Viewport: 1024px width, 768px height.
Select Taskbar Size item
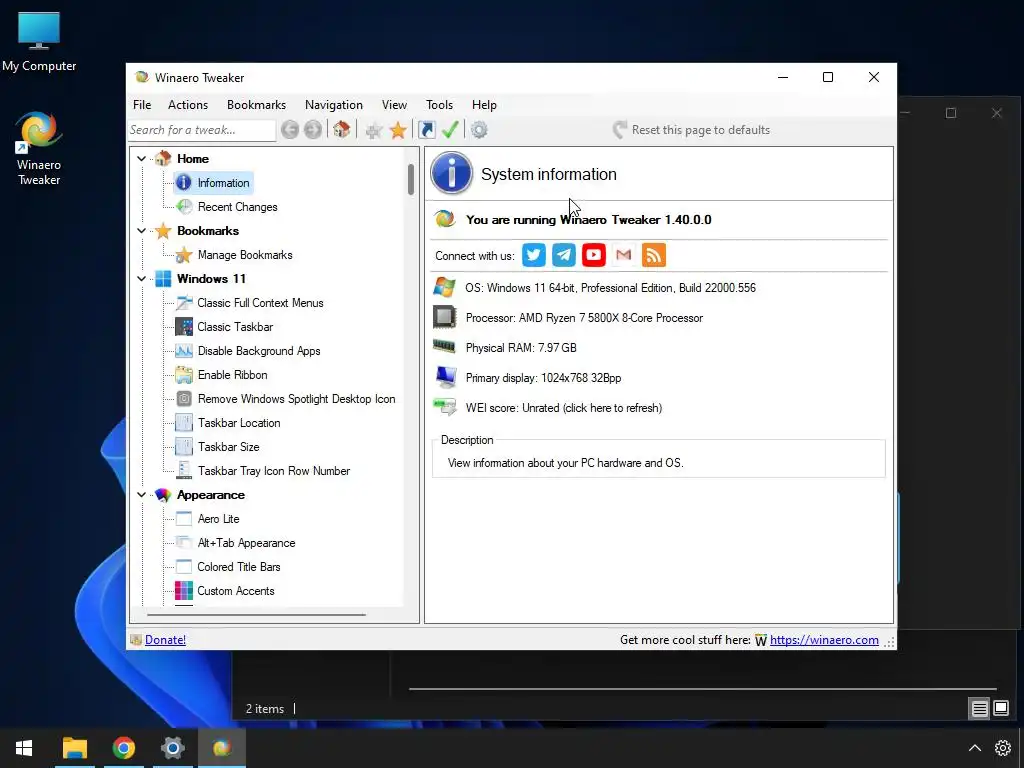229,447
